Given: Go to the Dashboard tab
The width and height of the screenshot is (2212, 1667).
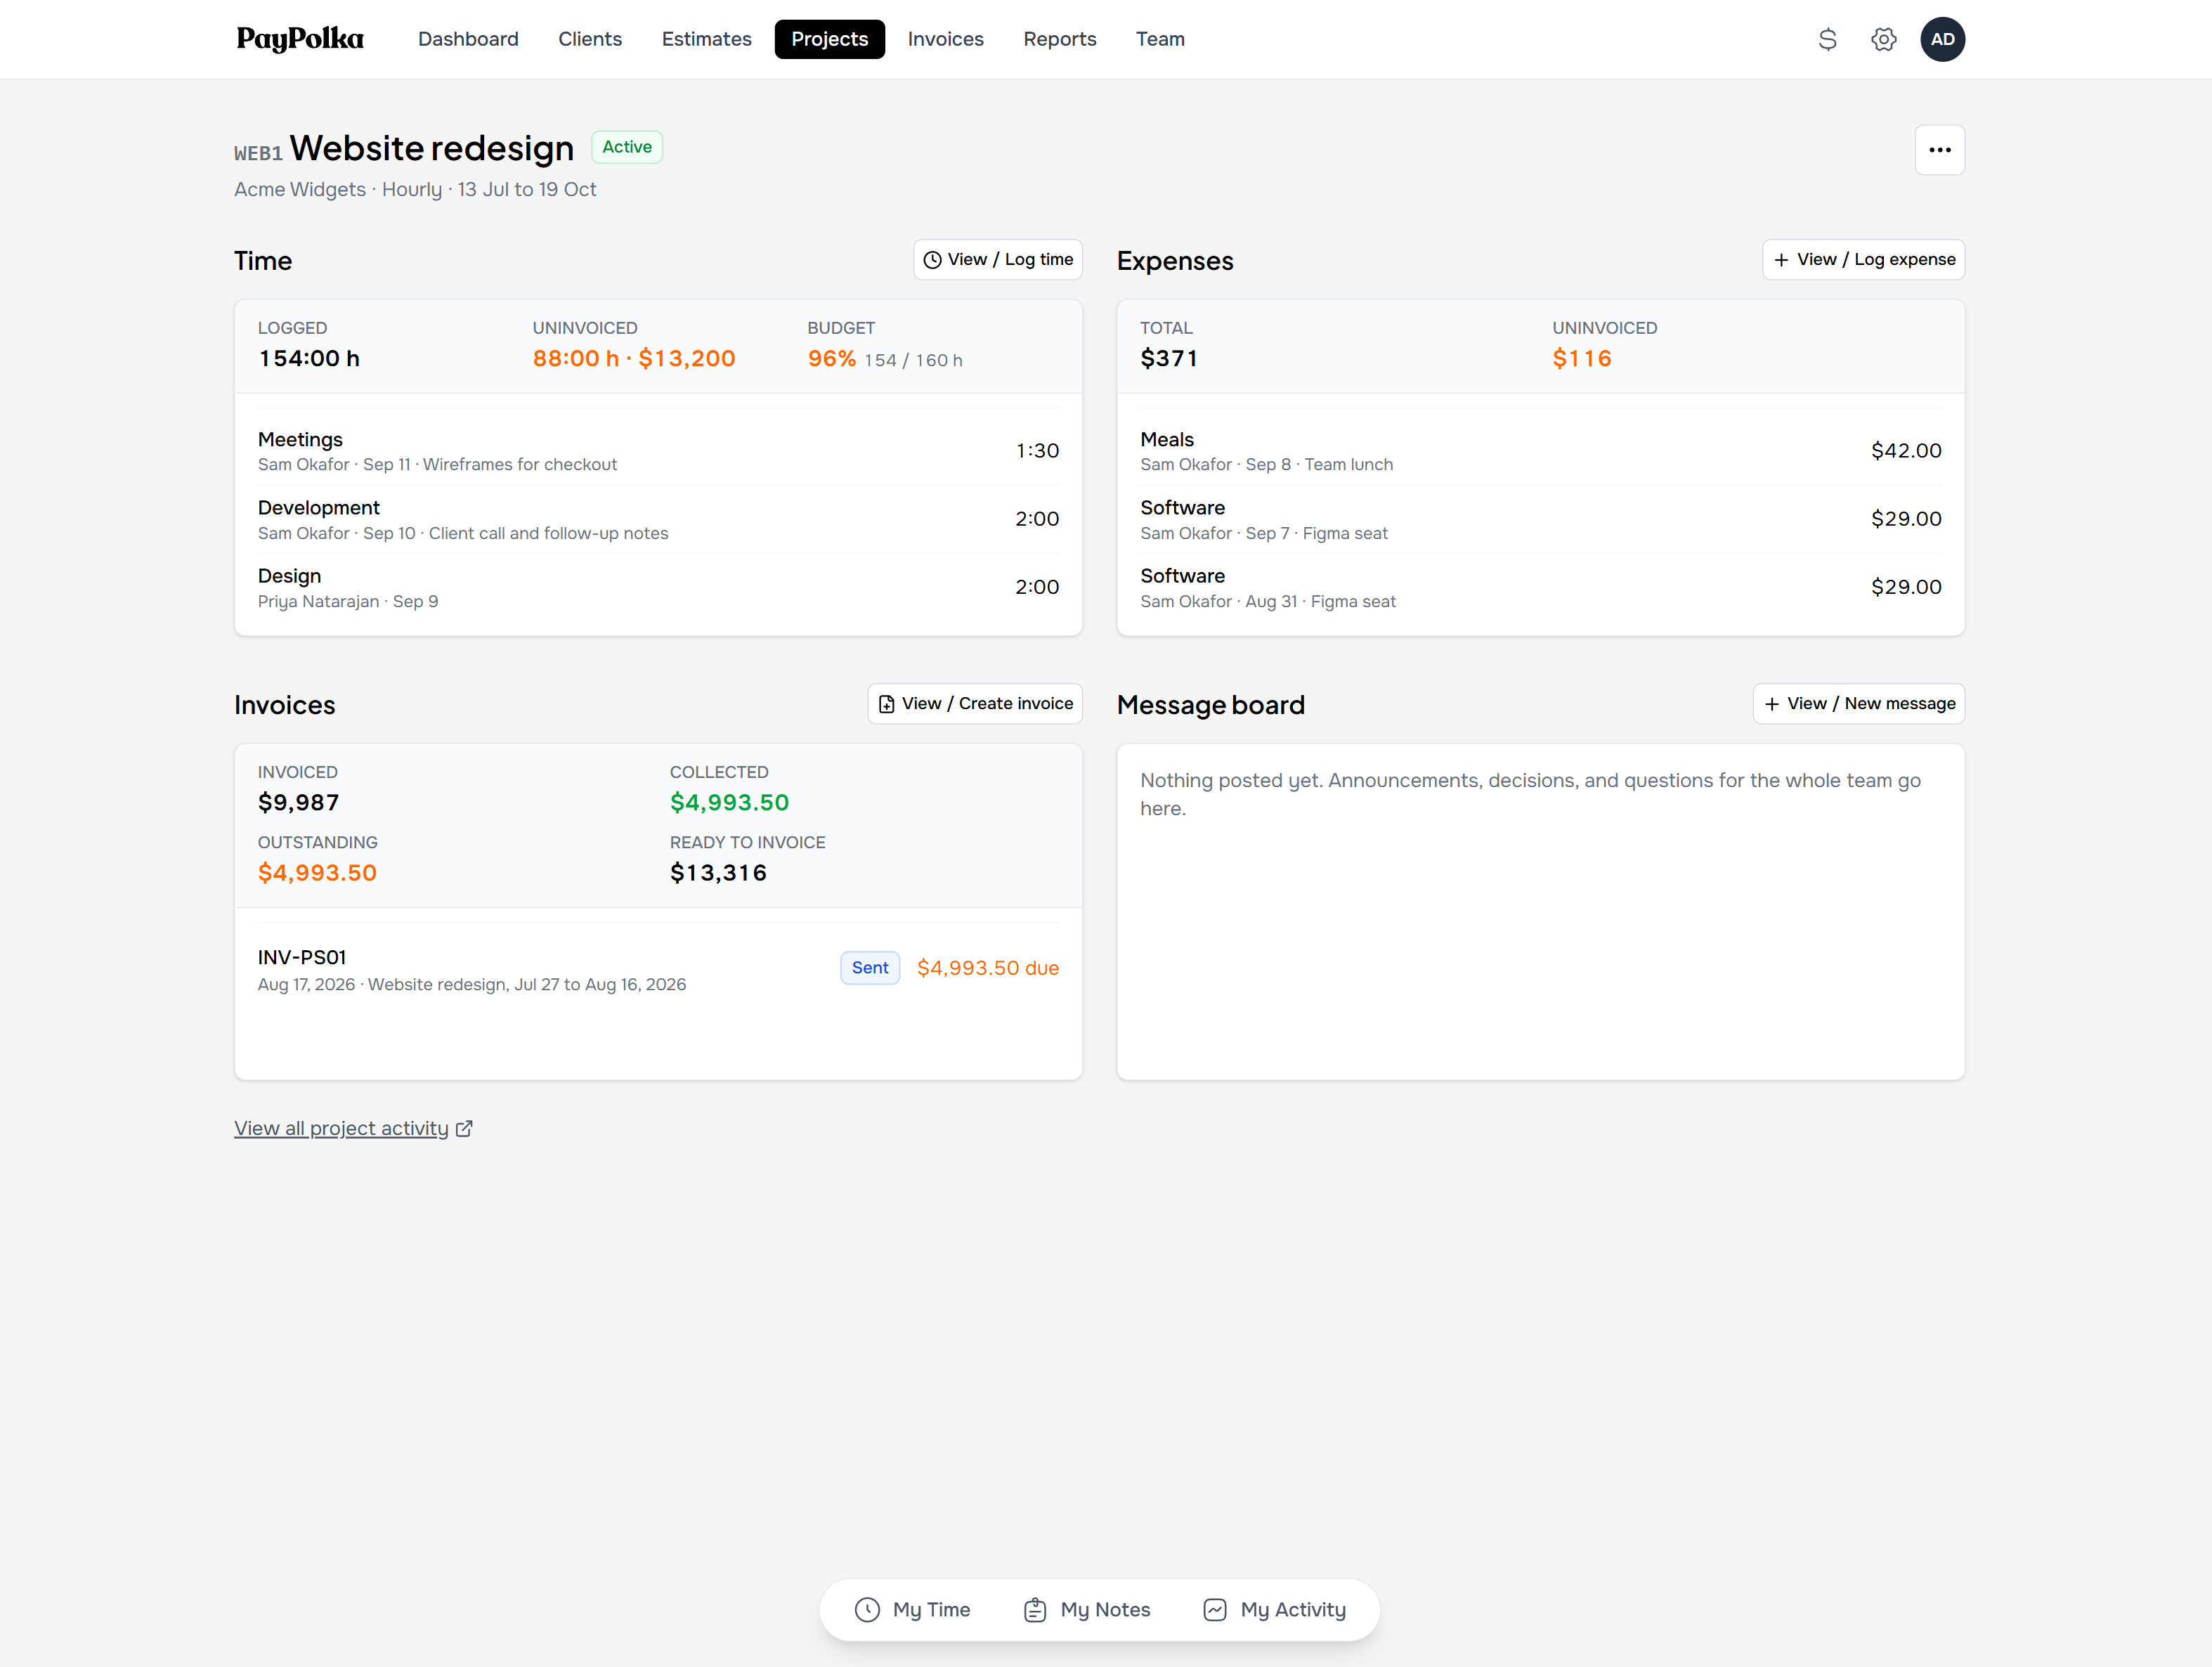Looking at the screenshot, I should tap(468, 39).
